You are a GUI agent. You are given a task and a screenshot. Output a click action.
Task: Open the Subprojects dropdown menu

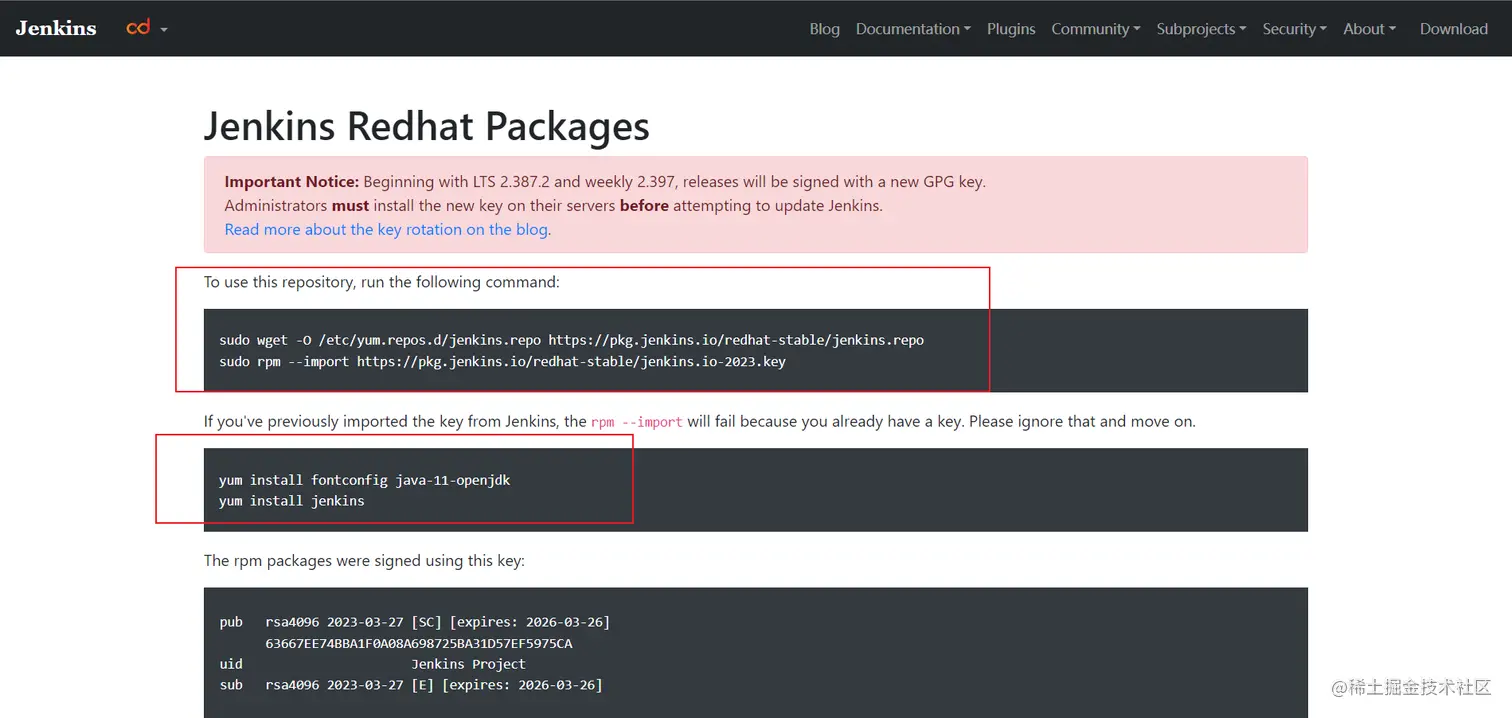1201,29
